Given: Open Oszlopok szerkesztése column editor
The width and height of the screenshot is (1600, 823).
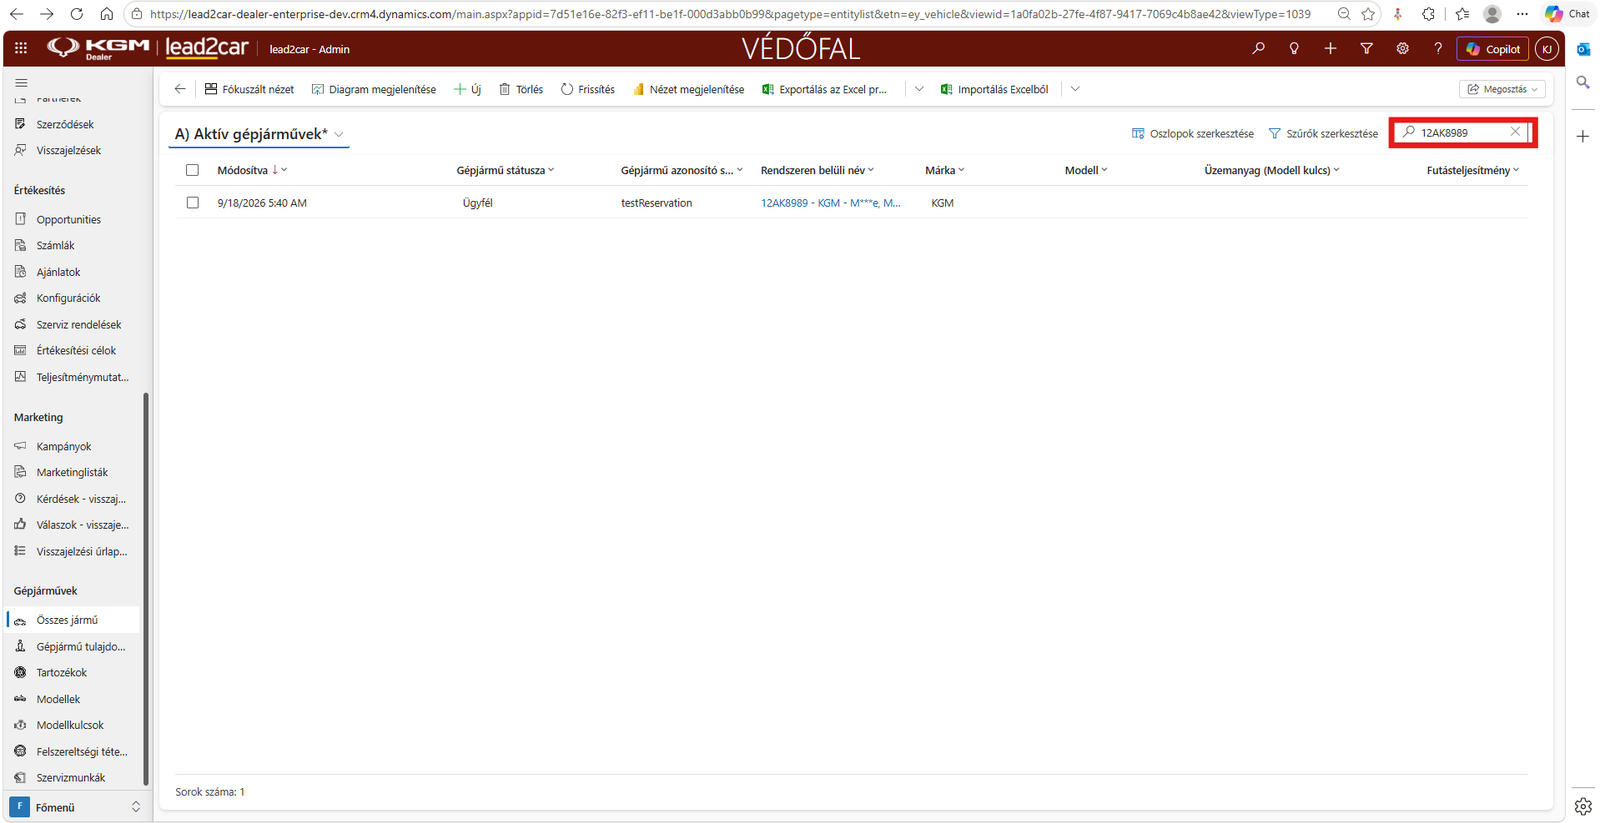Looking at the screenshot, I should tap(1192, 133).
